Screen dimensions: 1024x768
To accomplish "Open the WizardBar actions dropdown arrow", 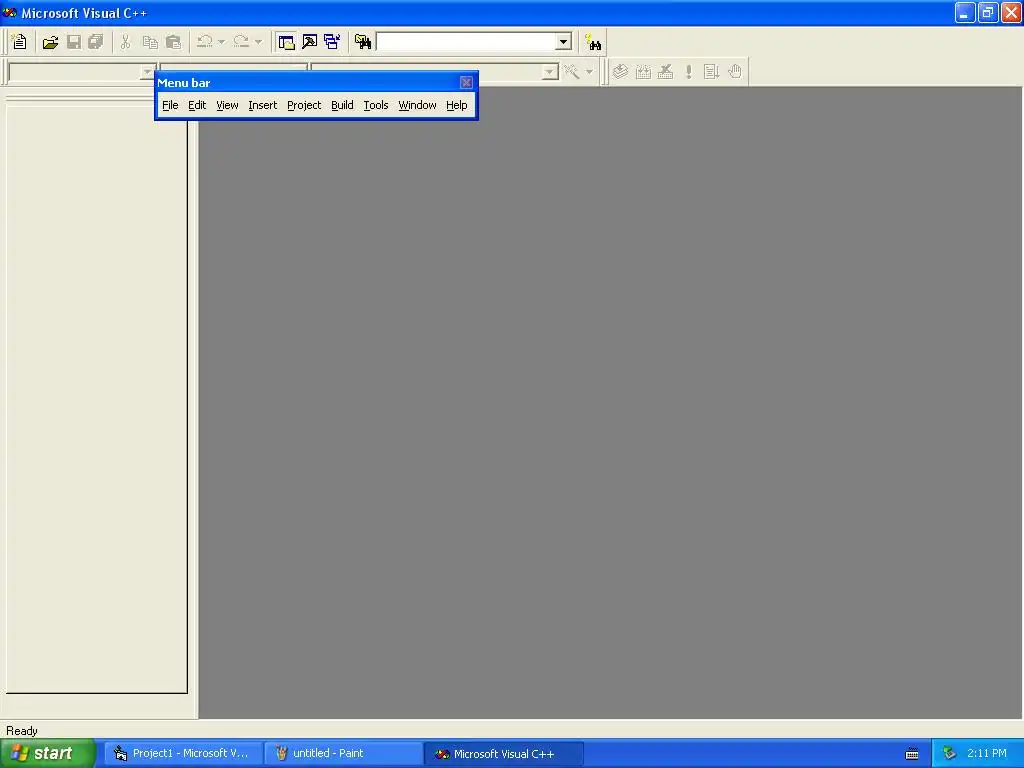I will [589, 71].
